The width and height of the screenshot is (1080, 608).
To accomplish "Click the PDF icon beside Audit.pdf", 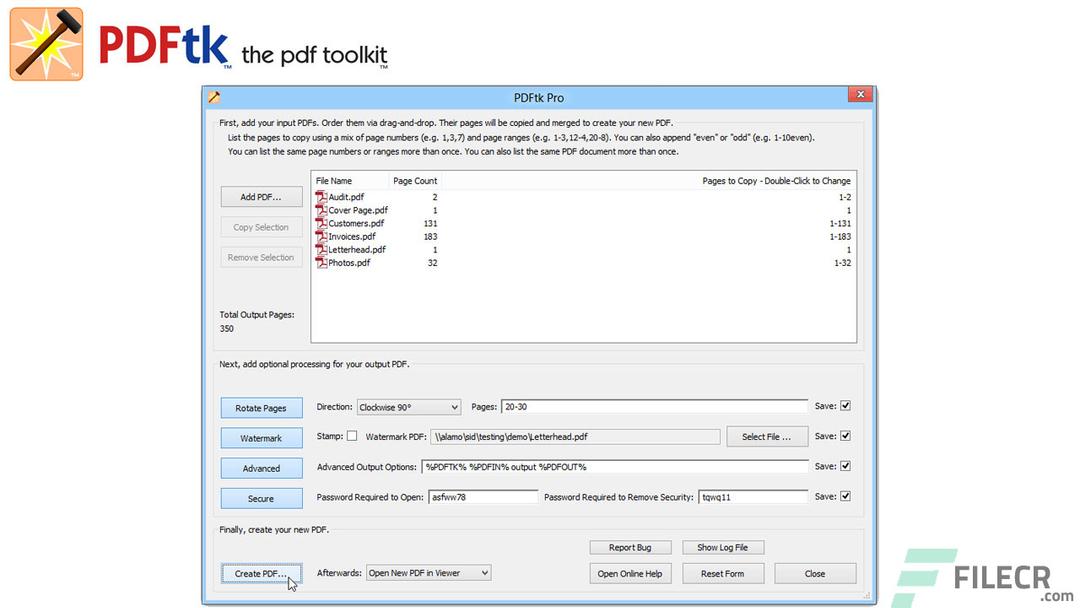I will [x=320, y=197].
